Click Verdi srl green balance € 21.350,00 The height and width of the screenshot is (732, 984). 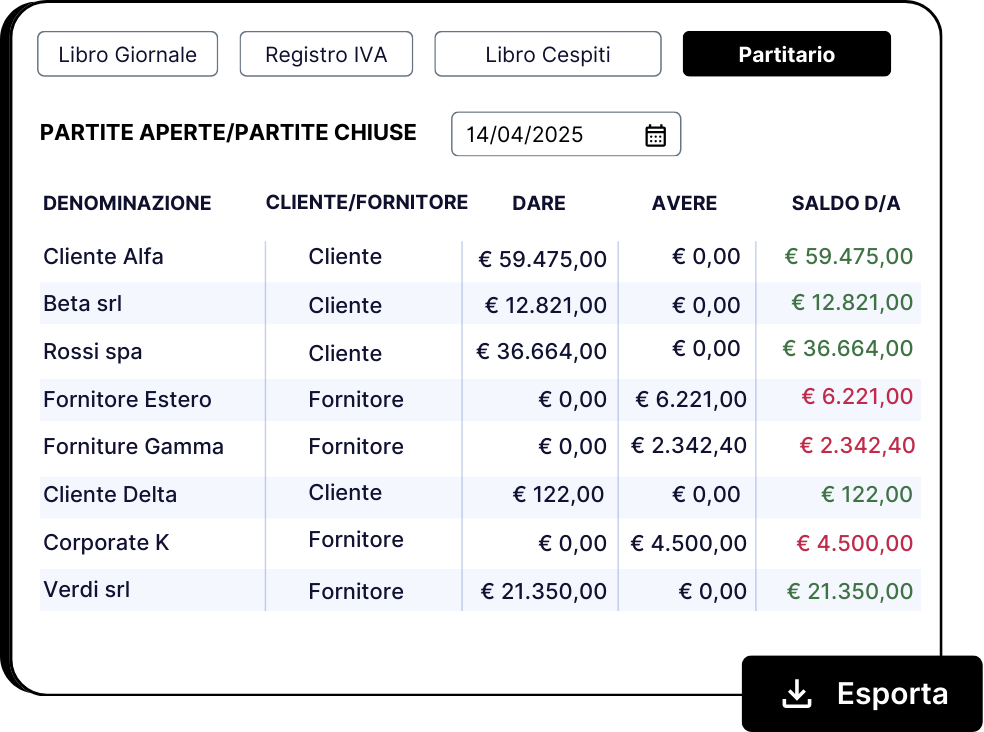pos(850,591)
